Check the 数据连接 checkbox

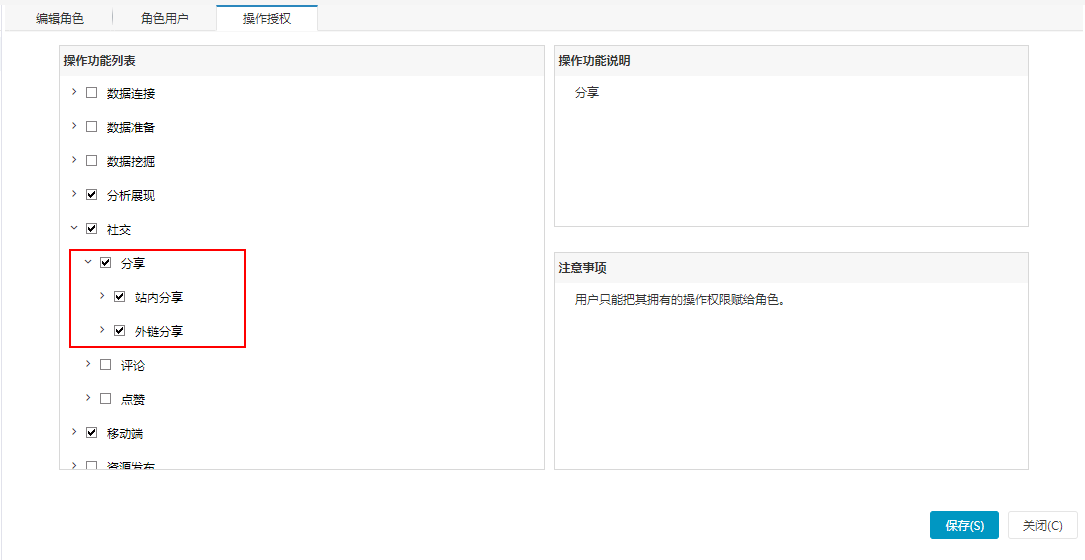[x=91, y=93]
